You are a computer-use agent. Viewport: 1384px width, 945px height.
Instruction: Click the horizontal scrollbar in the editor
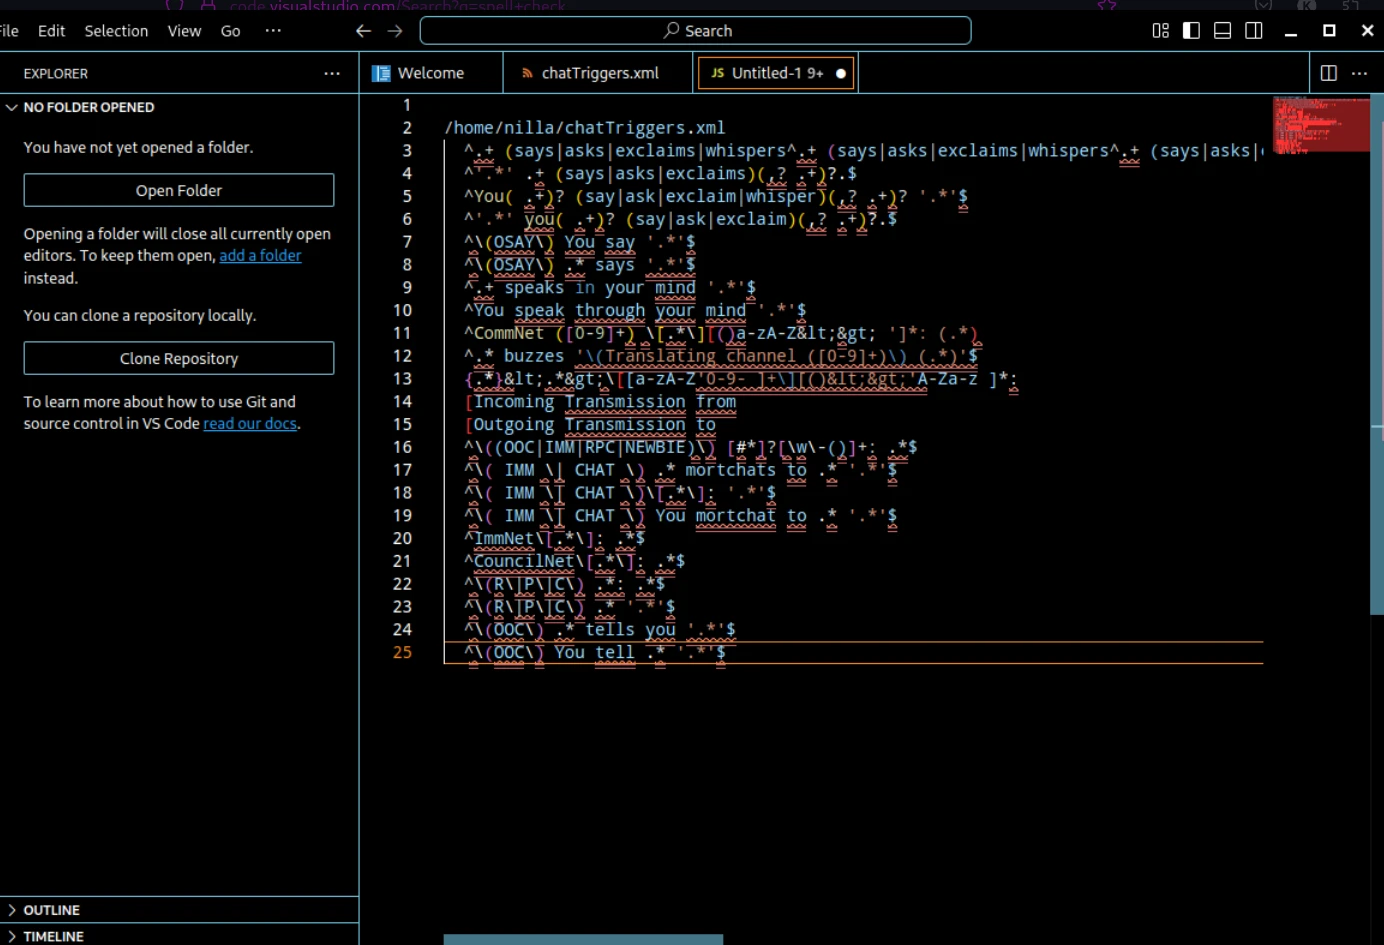tap(583, 940)
